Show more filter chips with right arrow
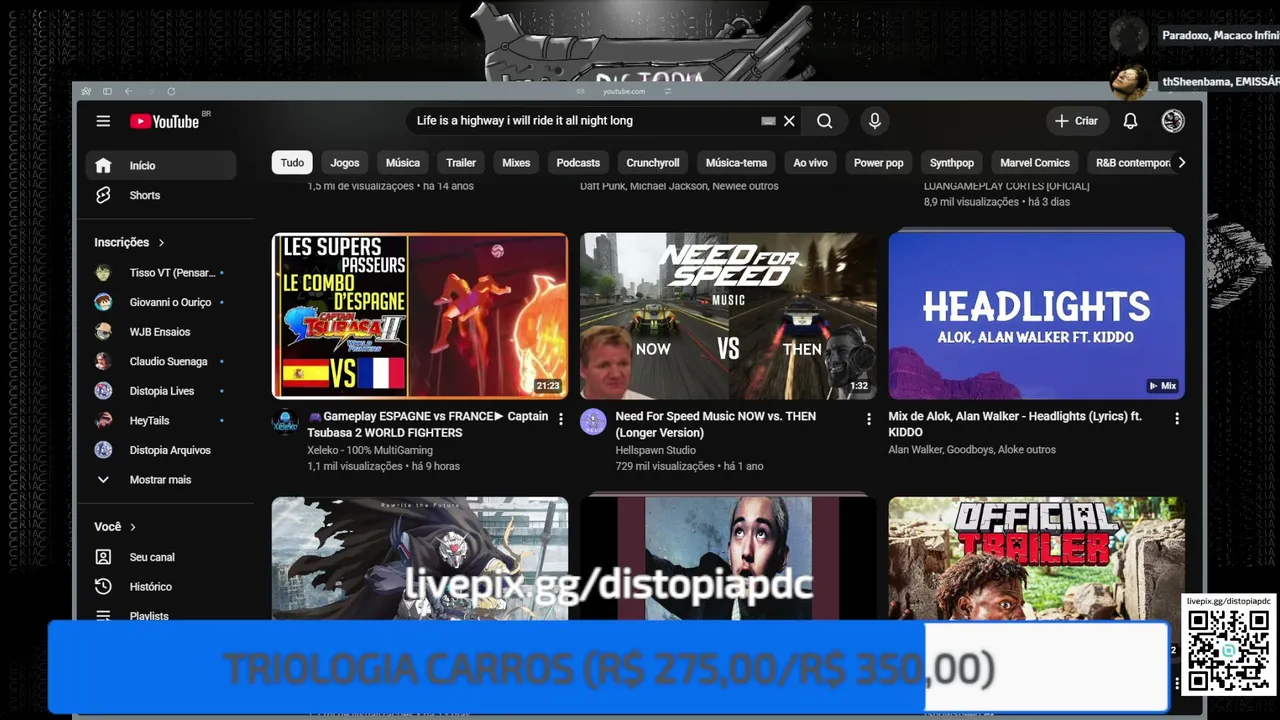The height and width of the screenshot is (720, 1280). (x=1181, y=163)
